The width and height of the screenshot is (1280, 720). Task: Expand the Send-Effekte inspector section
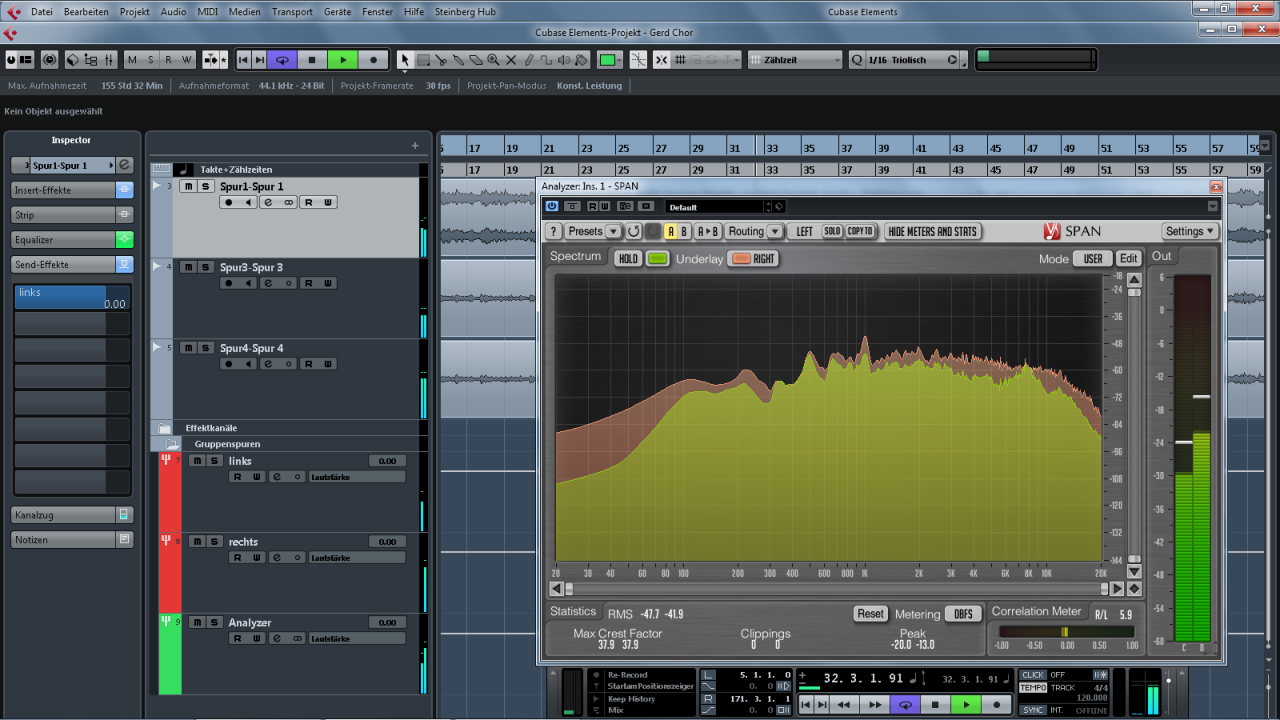(72, 265)
